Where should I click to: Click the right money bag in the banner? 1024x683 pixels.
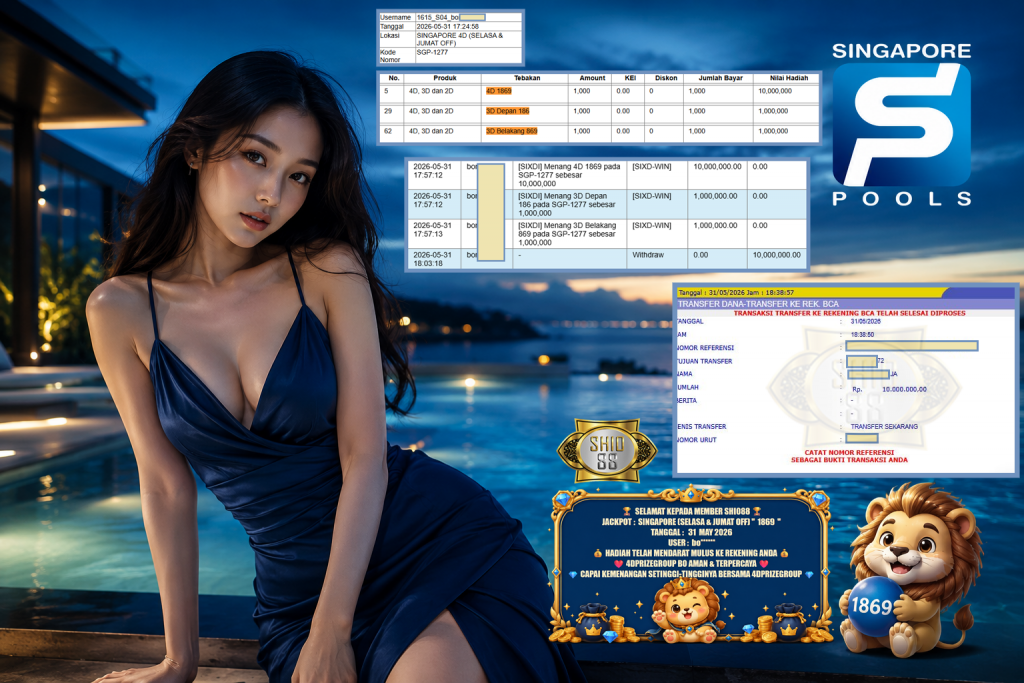[x=789, y=621]
